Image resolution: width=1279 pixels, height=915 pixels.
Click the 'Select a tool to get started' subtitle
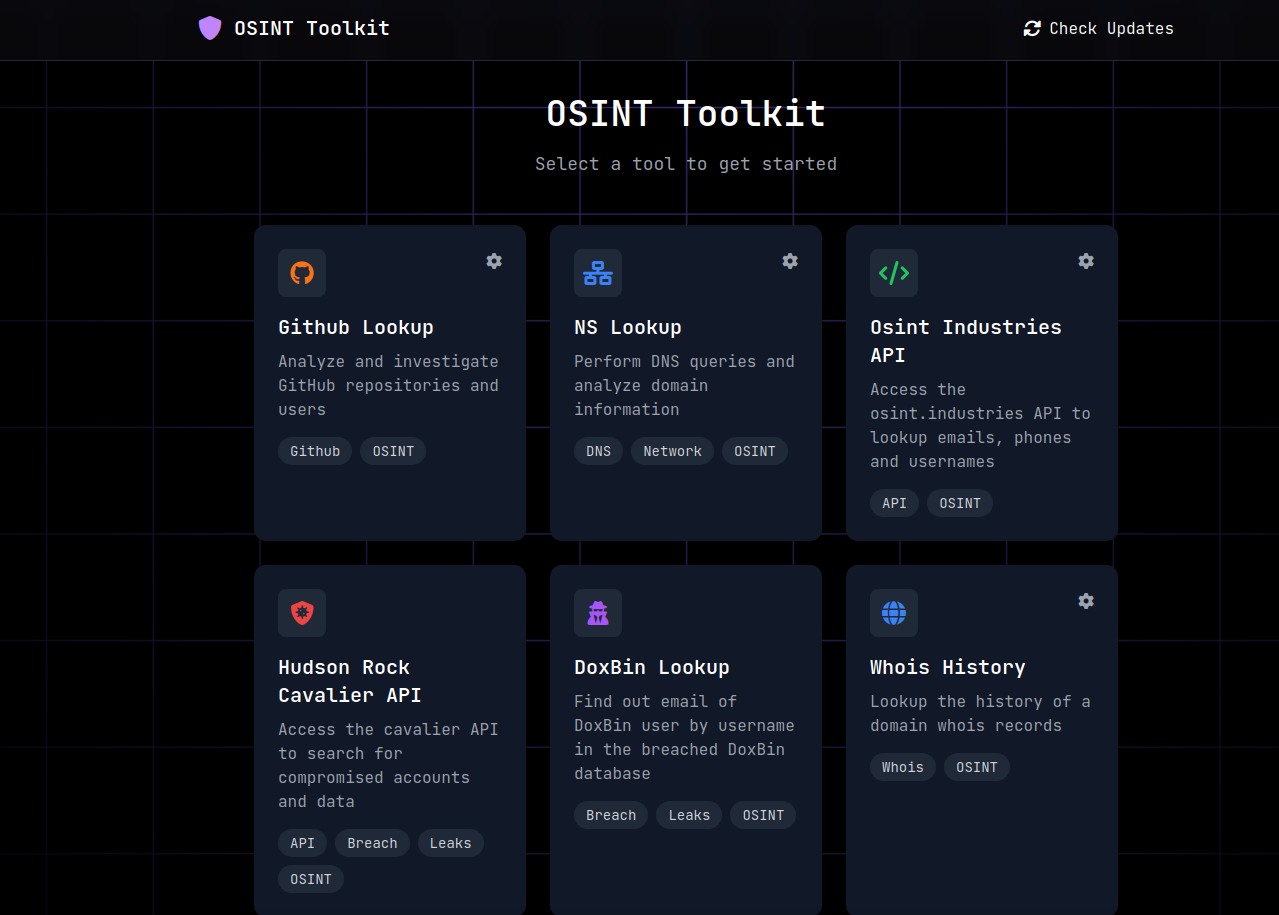[686, 164]
